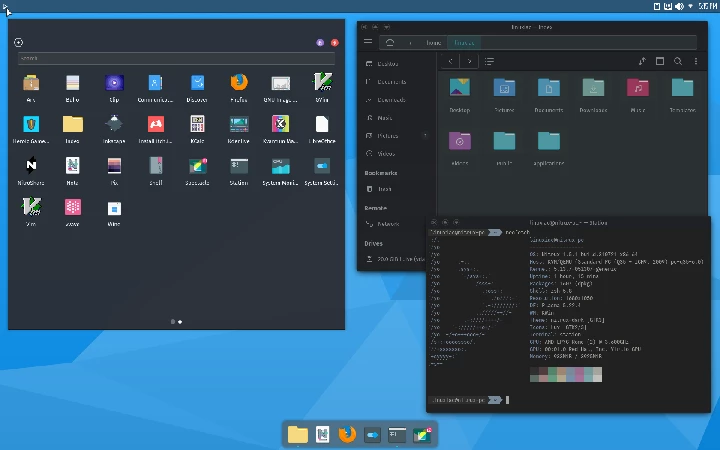Viewport: 720px width, 450px height.
Task: Toggle the file manager sidebar with hamburger button
Action: click(x=368, y=42)
